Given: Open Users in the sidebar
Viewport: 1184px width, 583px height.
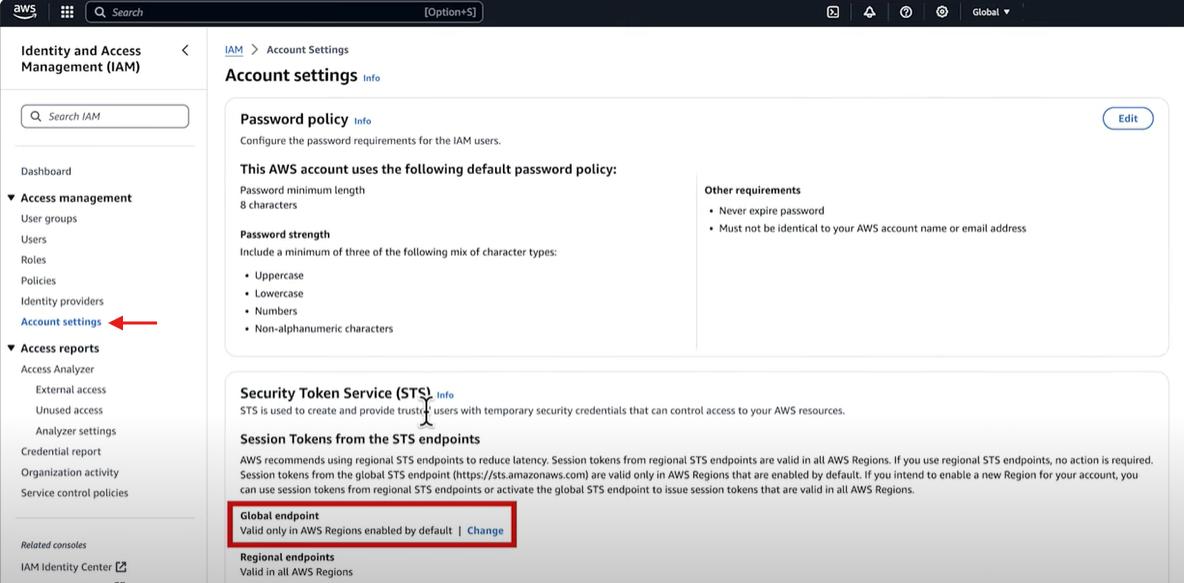Looking at the screenshot, I should (x=34, y=239).
